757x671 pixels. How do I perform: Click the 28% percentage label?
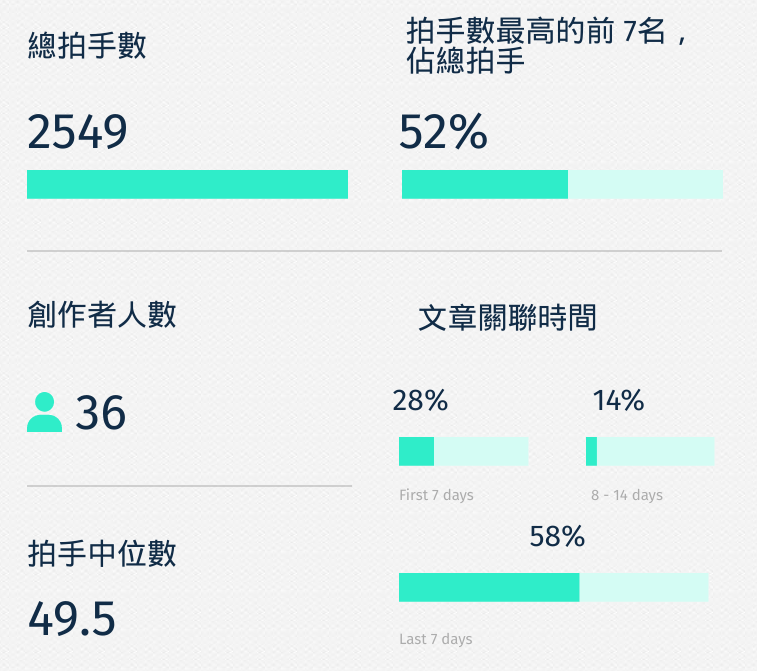click(x=420, y=401)
